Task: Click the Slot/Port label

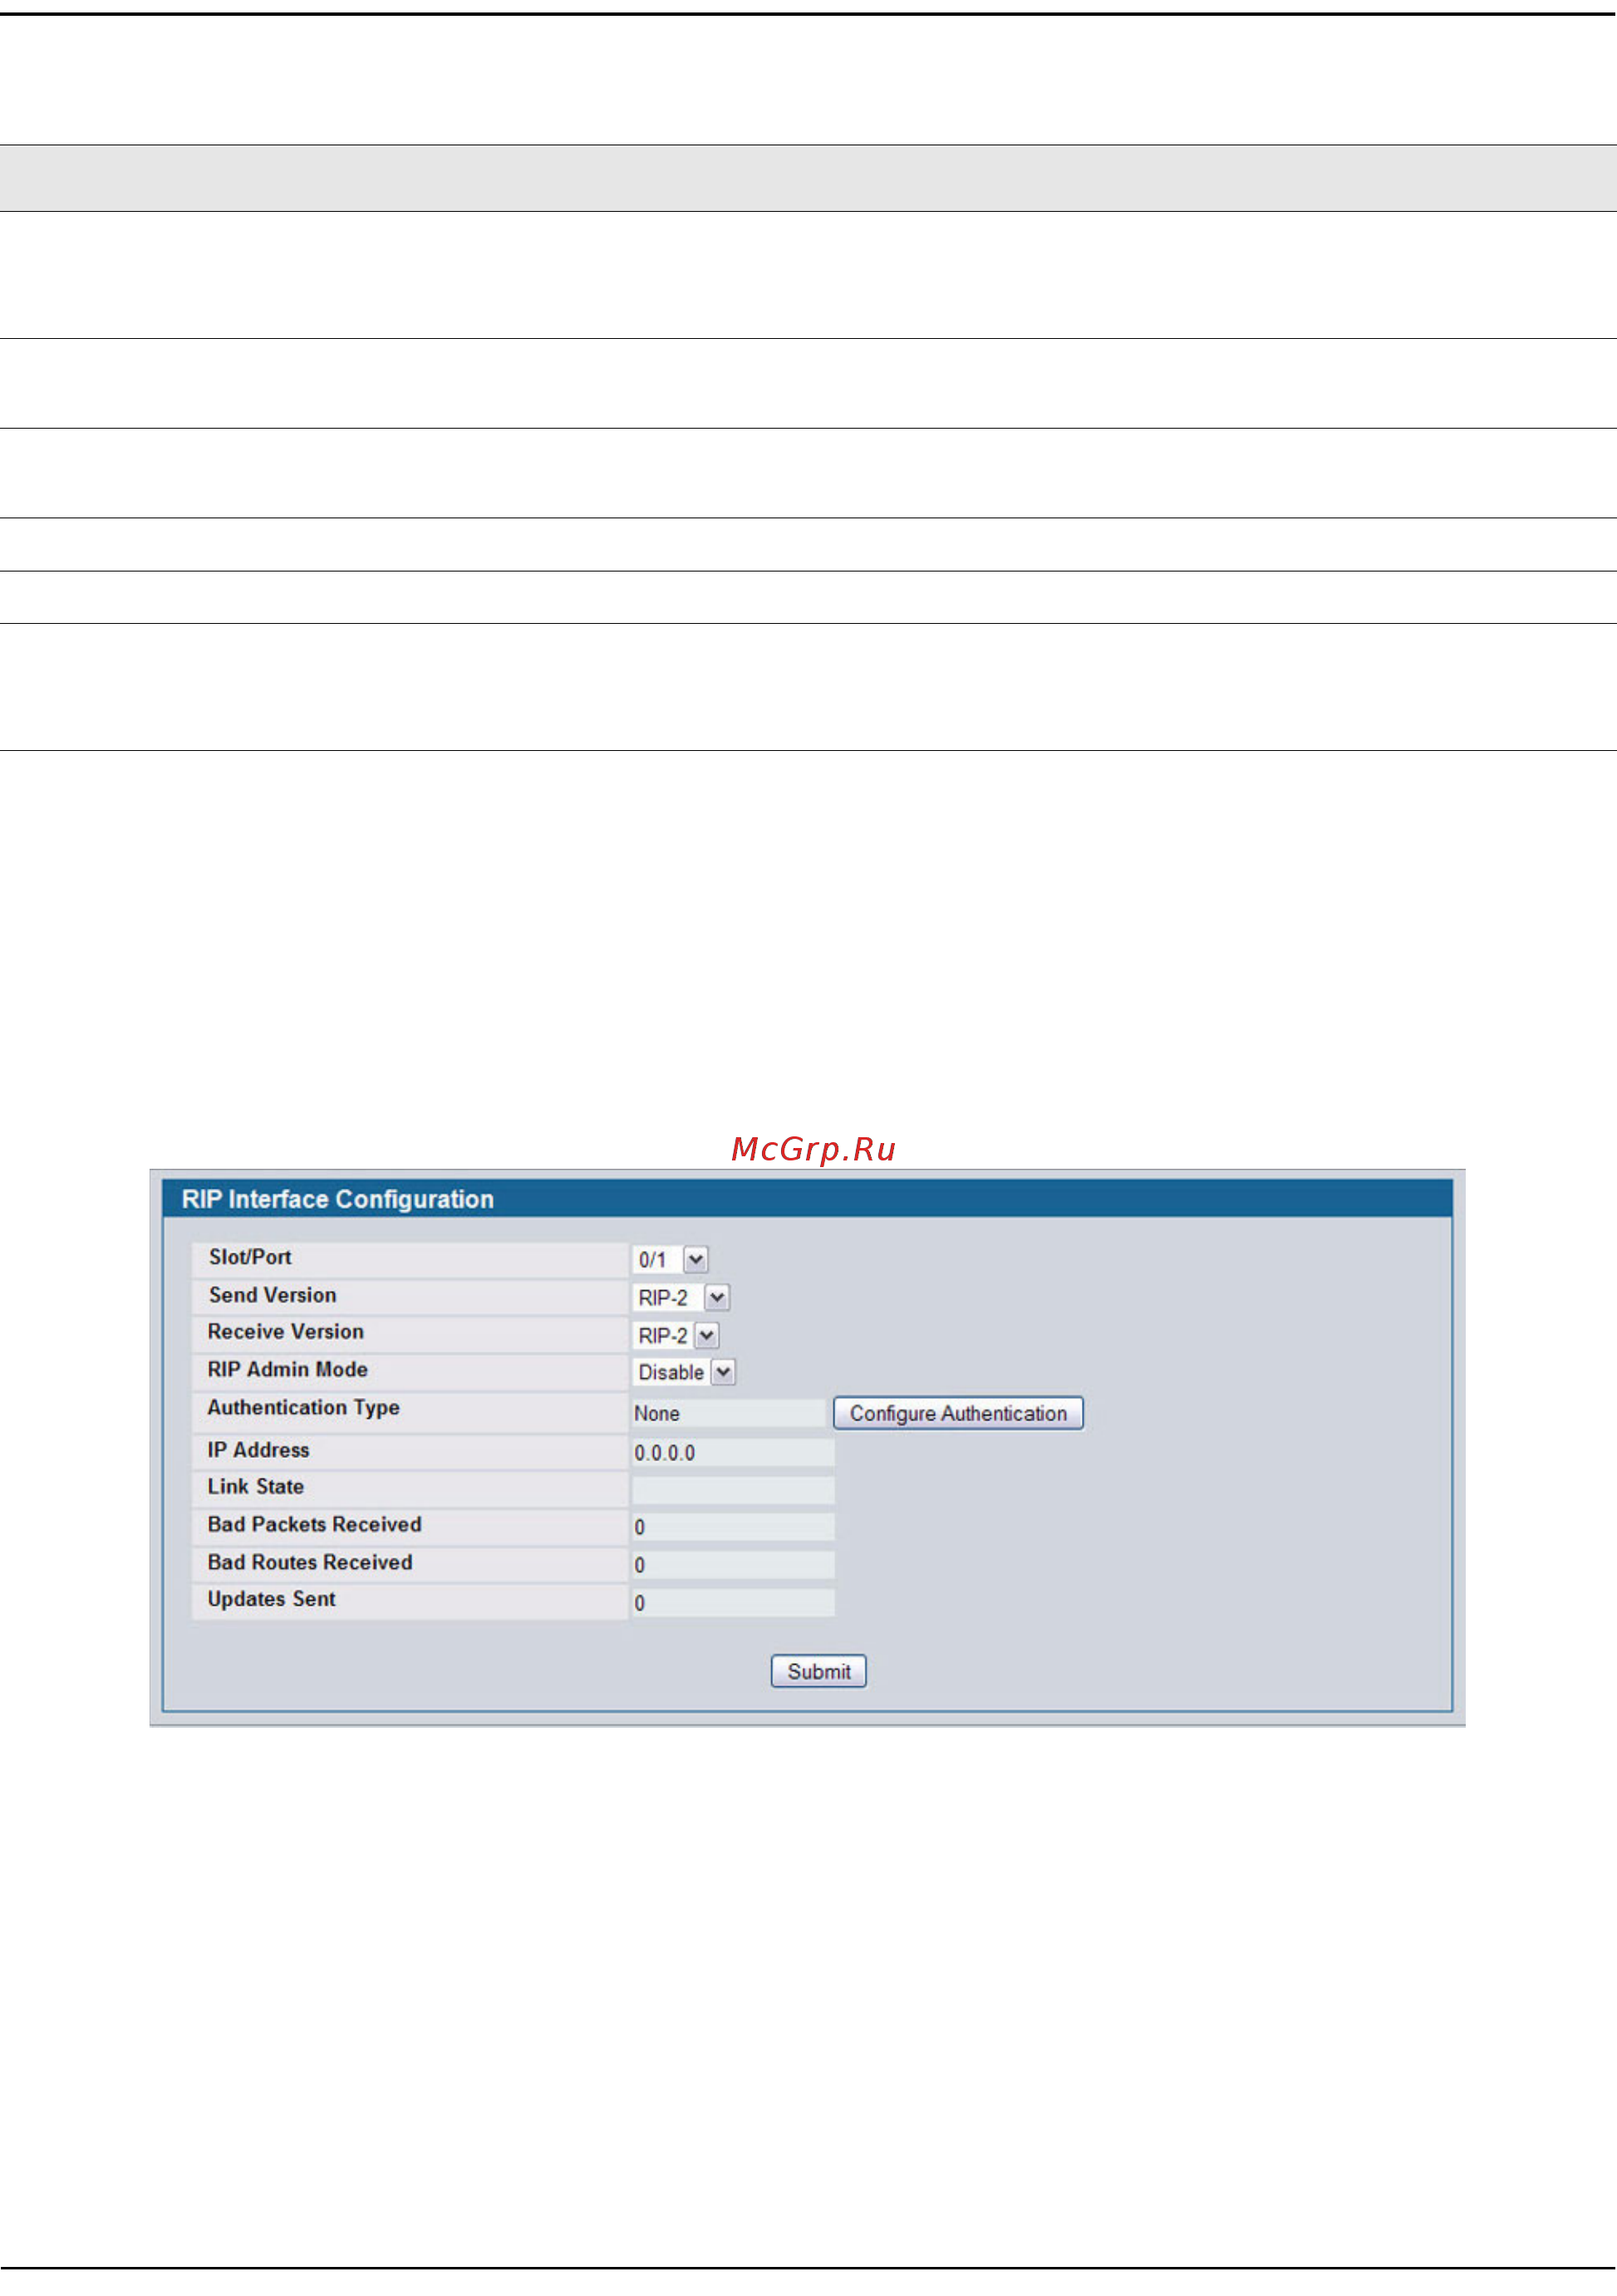Action: tap(250, 1257)
